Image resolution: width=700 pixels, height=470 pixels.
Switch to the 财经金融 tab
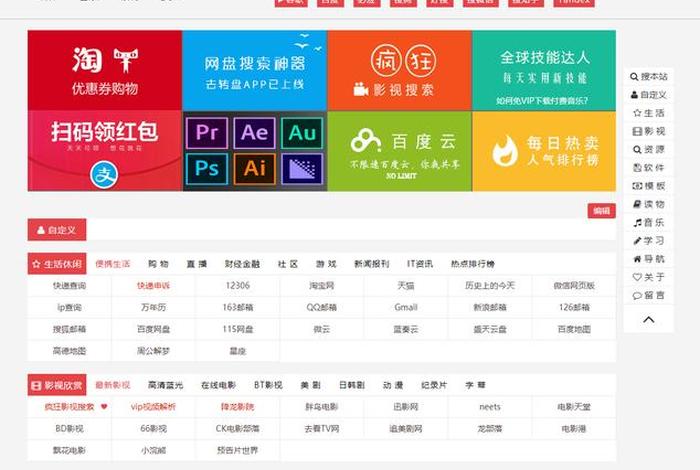(x=242, y=264)
